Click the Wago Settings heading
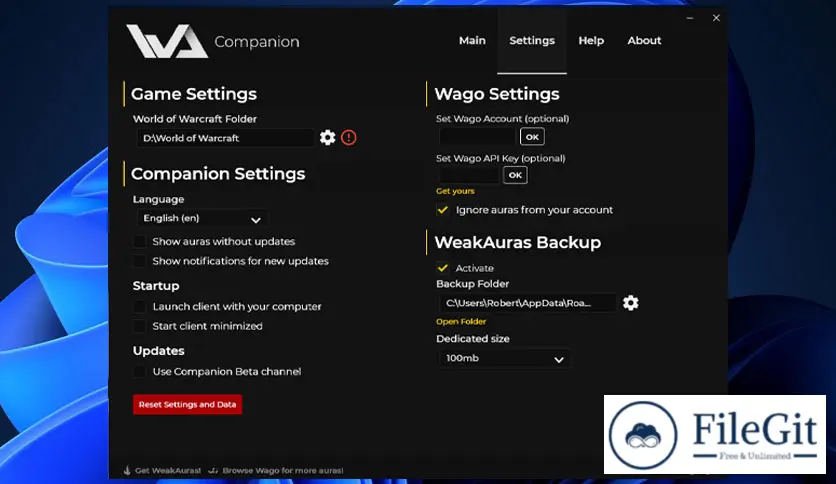836x484 pixels. coord(497,94)
